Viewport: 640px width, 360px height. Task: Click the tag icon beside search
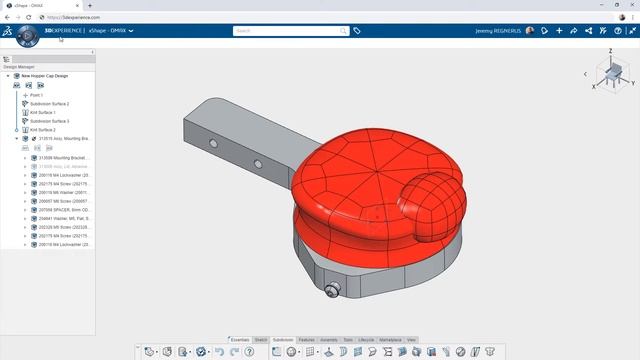tap(357, 31)
